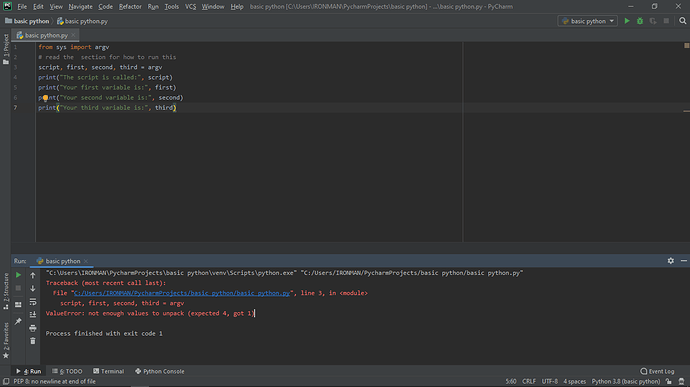Open the VCS menu
This screenshot has height=387, width=690.
(191, 7)
